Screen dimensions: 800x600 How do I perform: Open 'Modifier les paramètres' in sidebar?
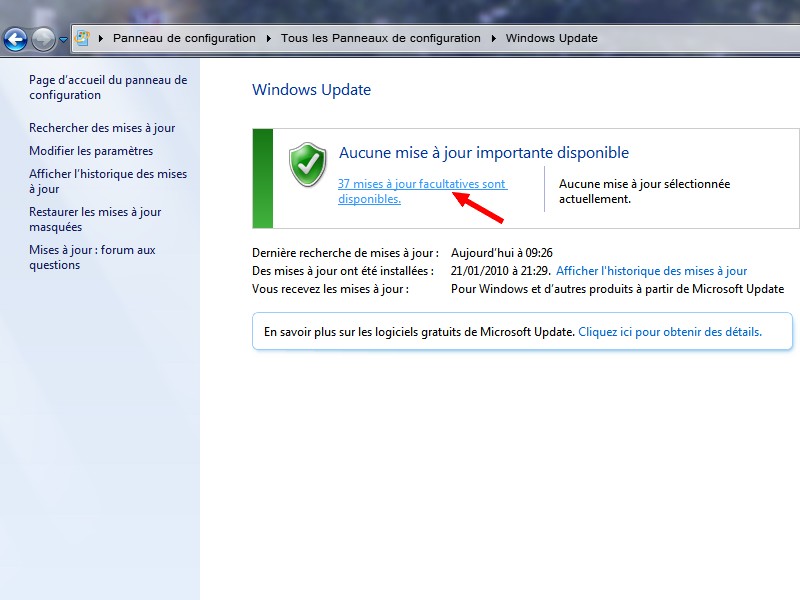(91, 151)
